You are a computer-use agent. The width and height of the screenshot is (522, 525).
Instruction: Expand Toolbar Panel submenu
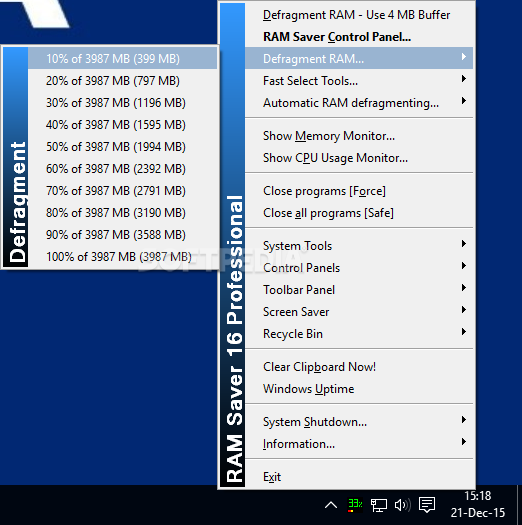[x=359, y=290]
